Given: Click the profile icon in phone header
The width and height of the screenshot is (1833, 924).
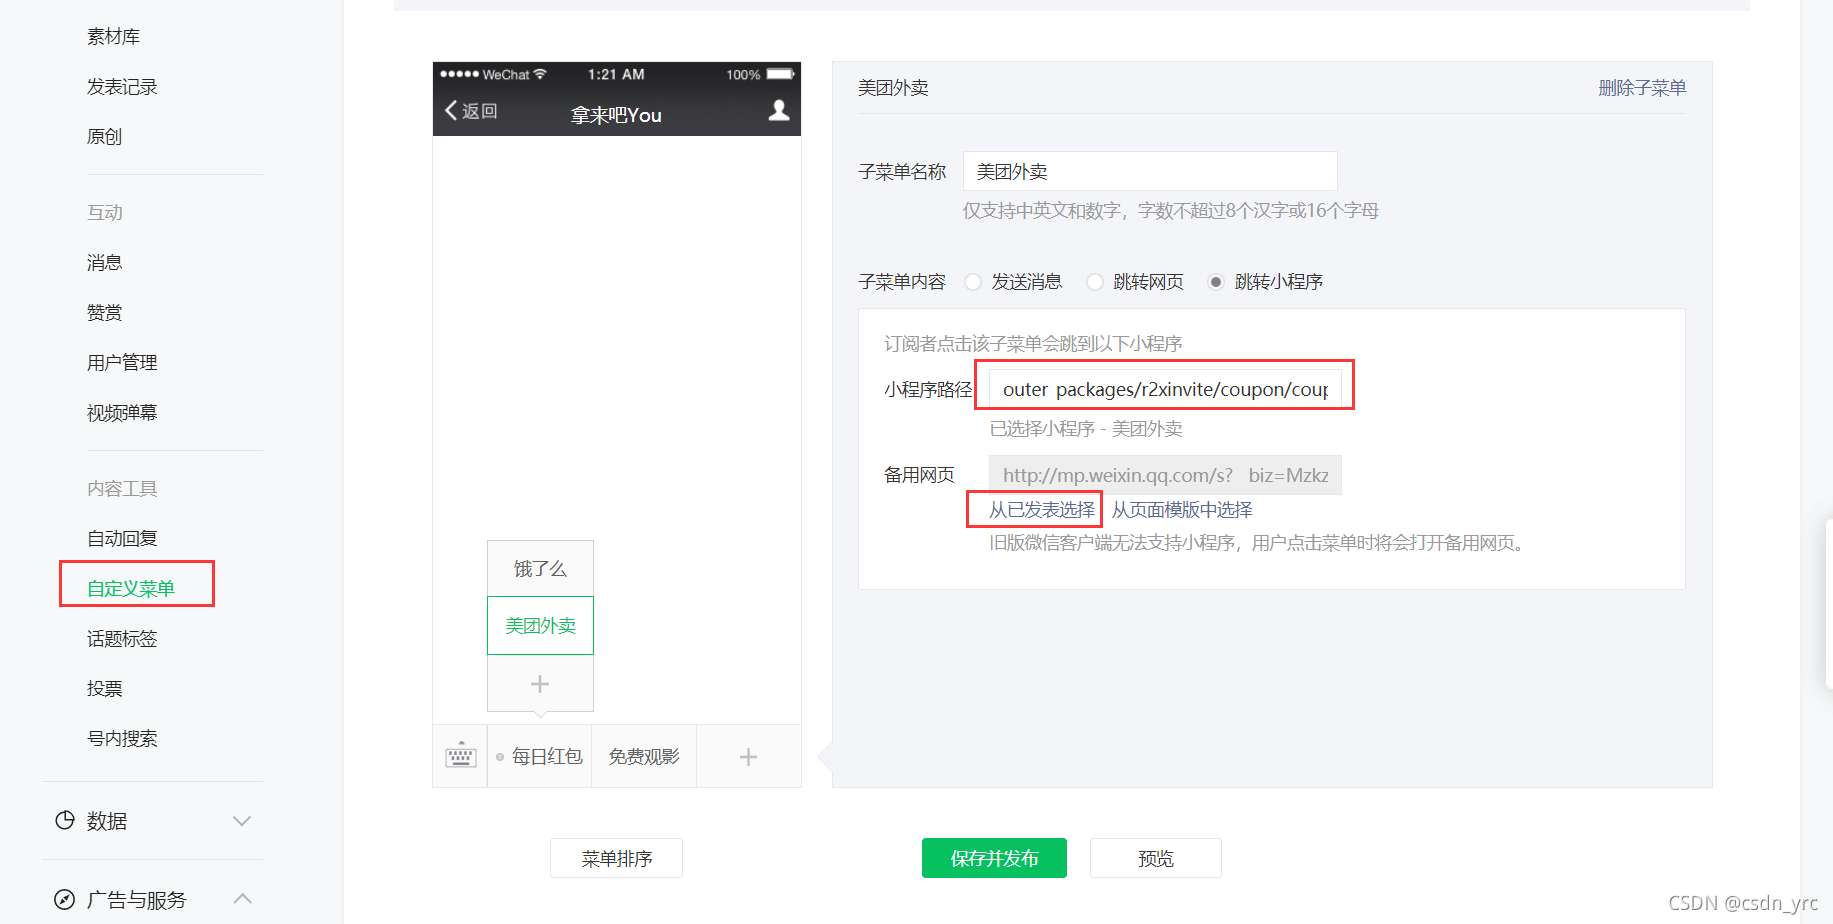Looking at the screenshot, I should (x=779, y=110).
